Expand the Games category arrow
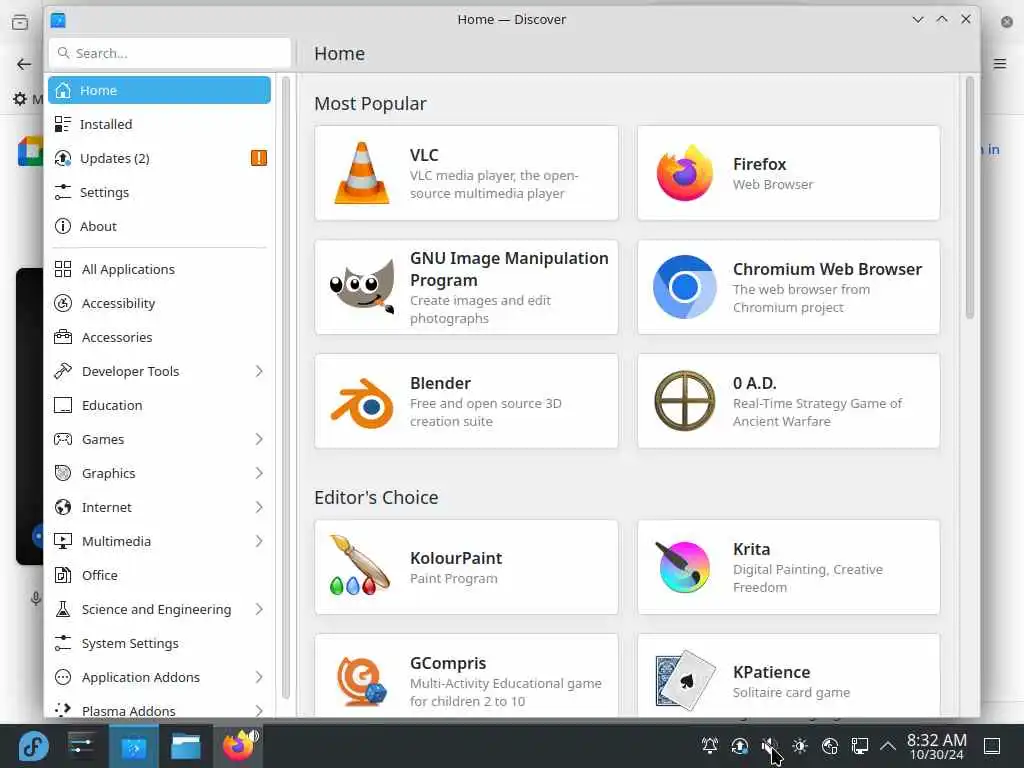 click(x=259, y=439)
